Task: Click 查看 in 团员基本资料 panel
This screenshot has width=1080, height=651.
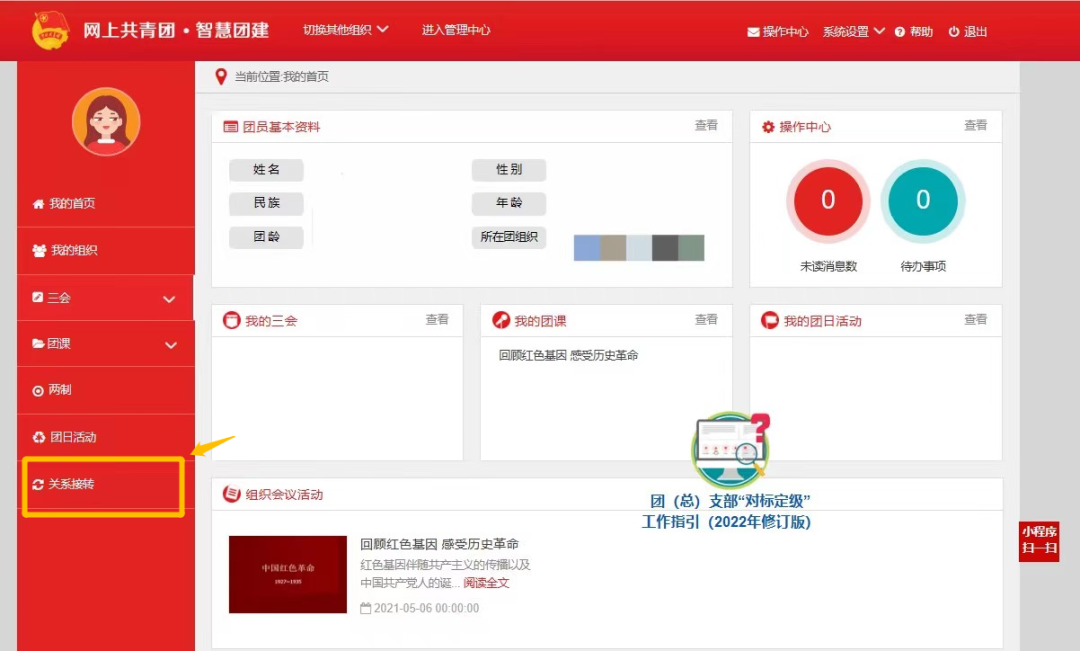Action: pos(706,126)
